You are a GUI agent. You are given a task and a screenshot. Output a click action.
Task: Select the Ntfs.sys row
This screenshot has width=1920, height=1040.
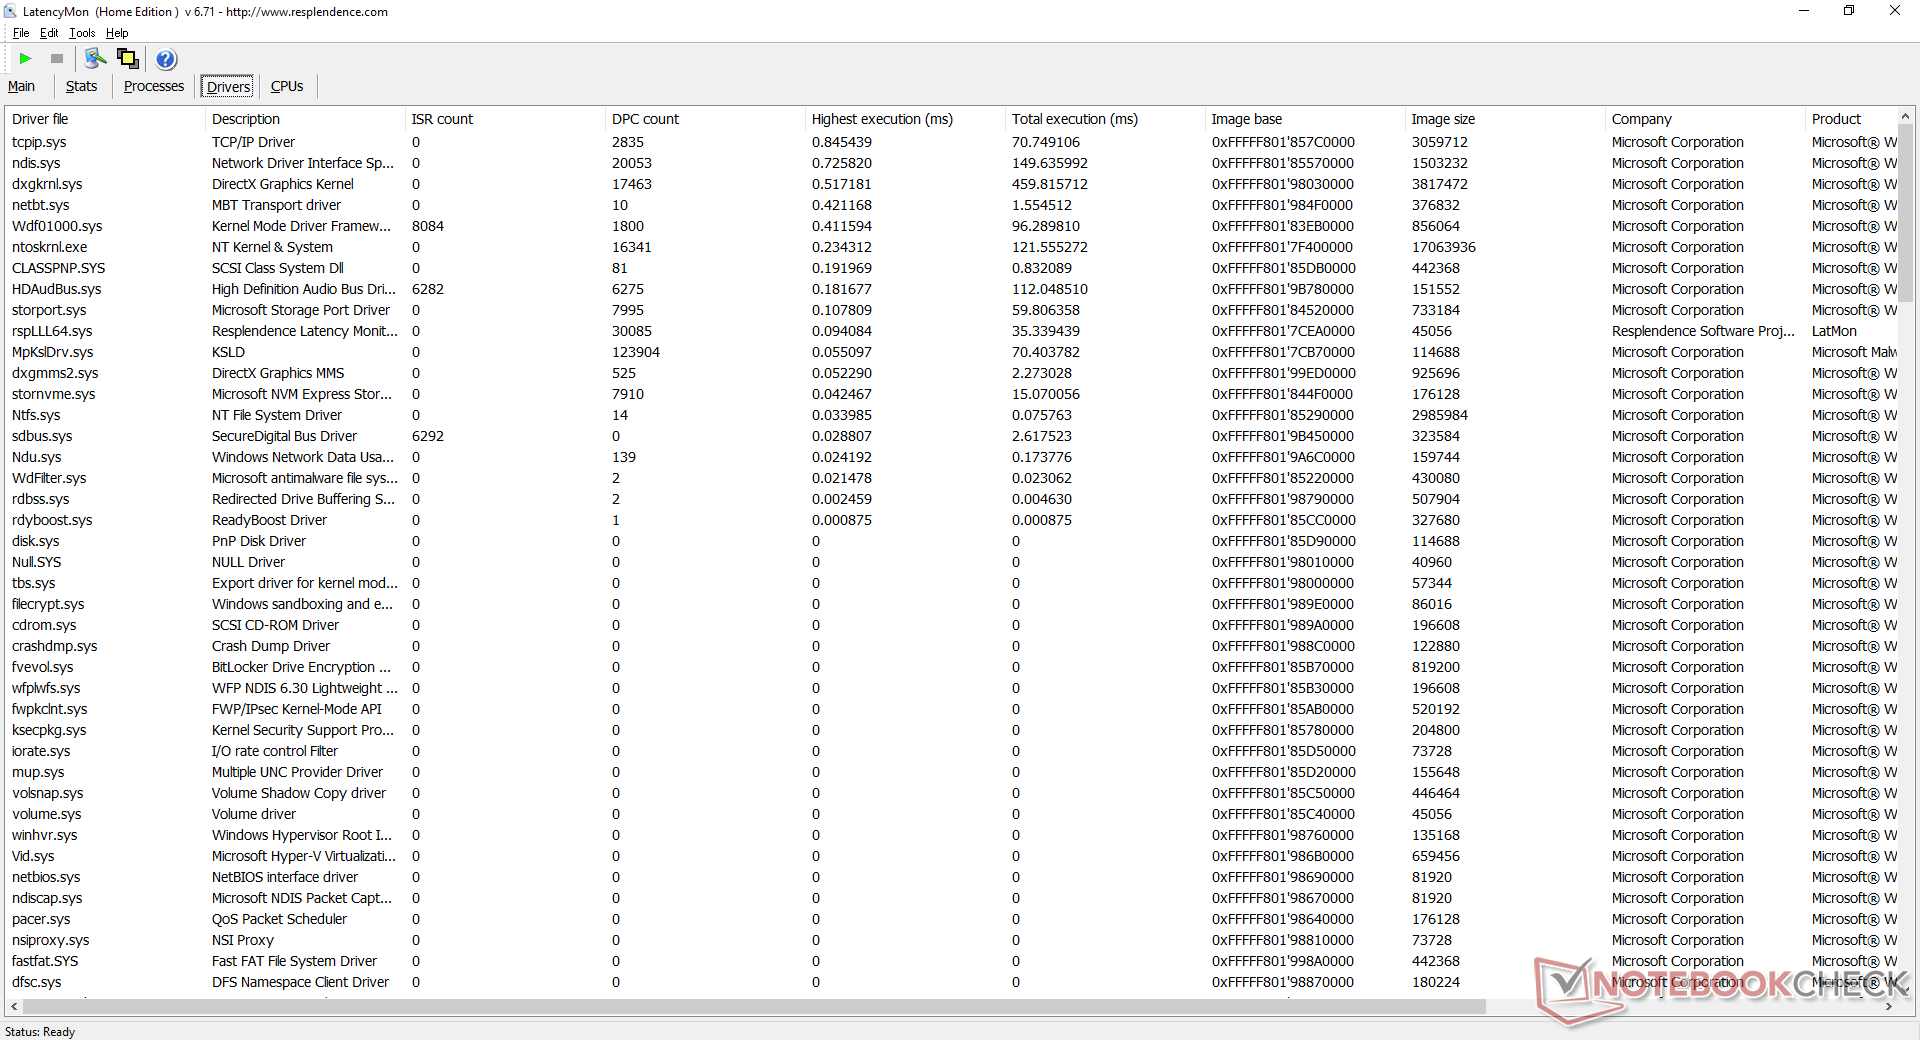coord(951,415)
